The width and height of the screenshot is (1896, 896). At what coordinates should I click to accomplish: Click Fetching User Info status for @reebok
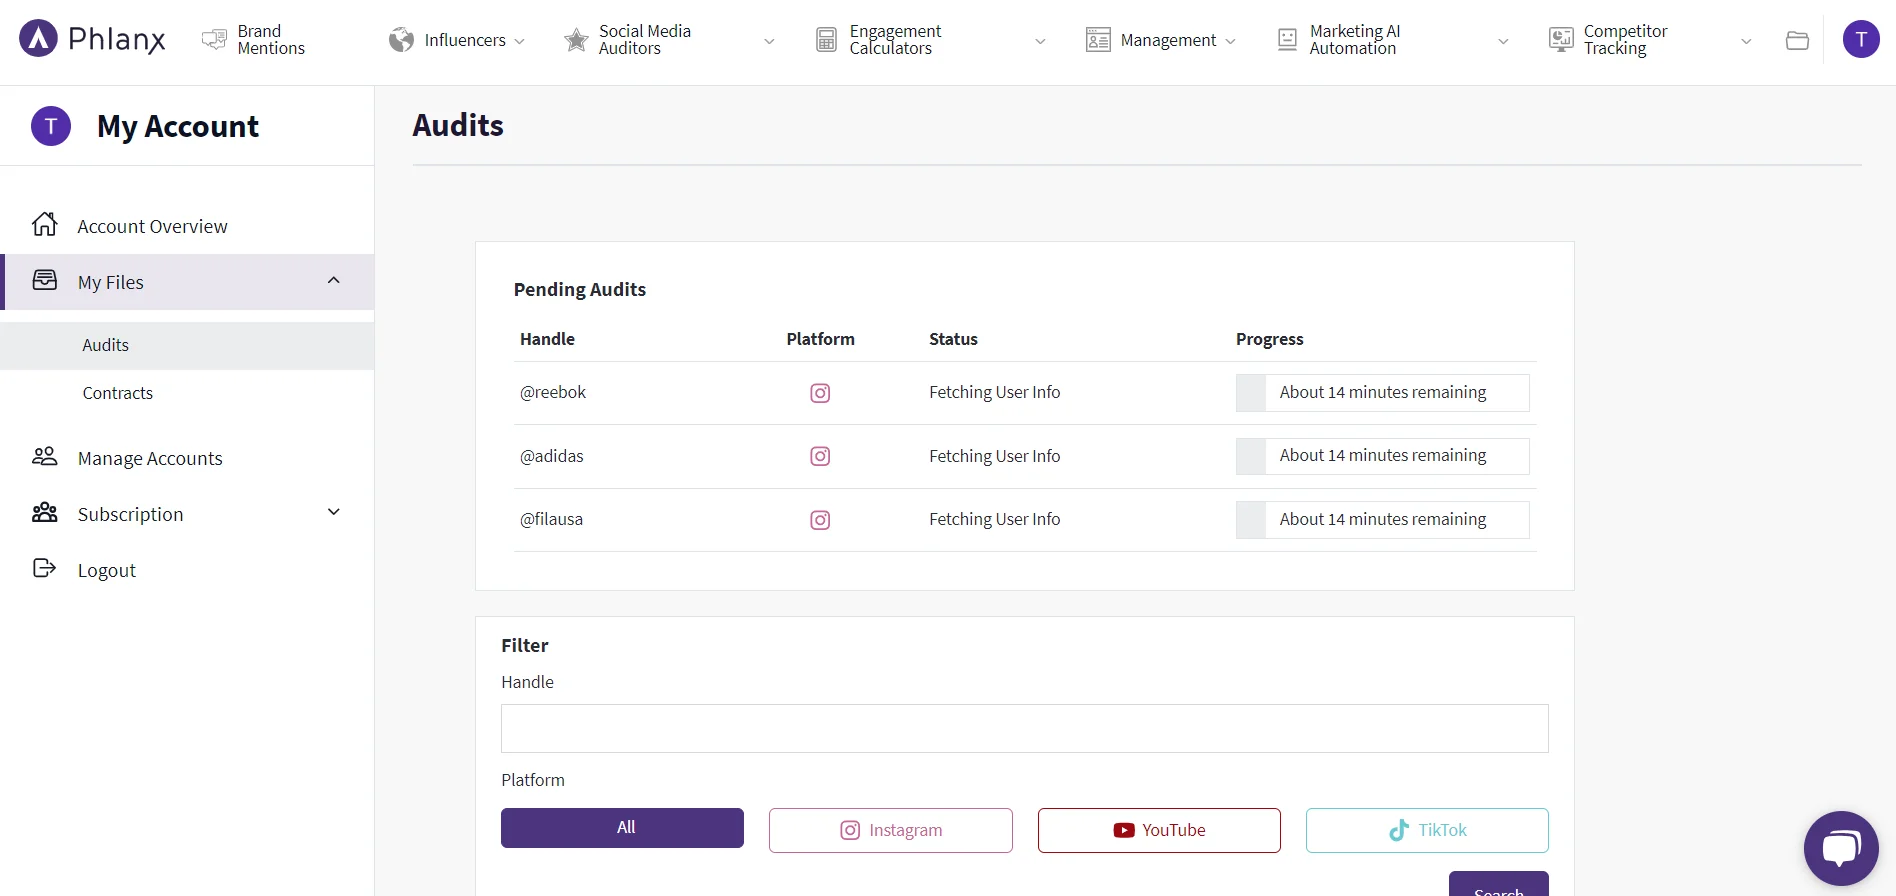pos(994,392)
